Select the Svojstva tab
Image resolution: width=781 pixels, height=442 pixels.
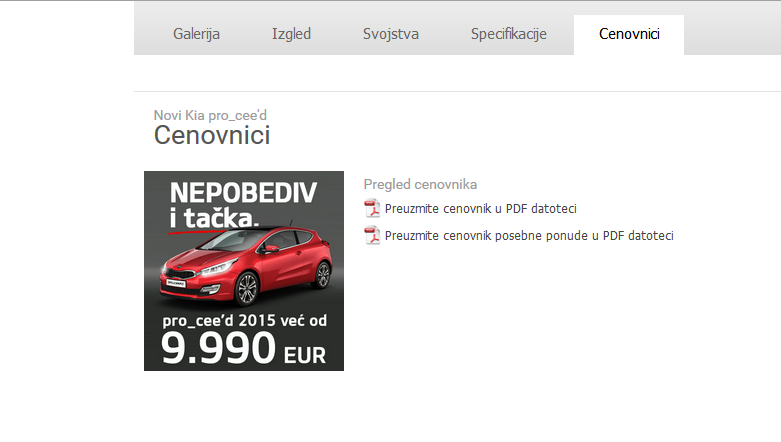390,34
